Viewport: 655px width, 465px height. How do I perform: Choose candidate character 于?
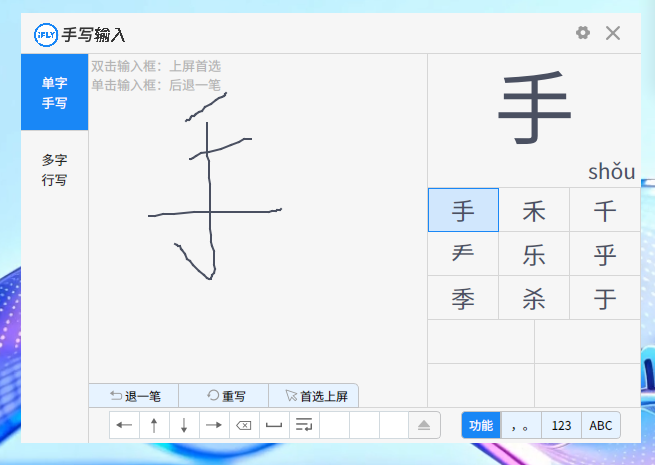pyautogui.click(x=605, y=298)
